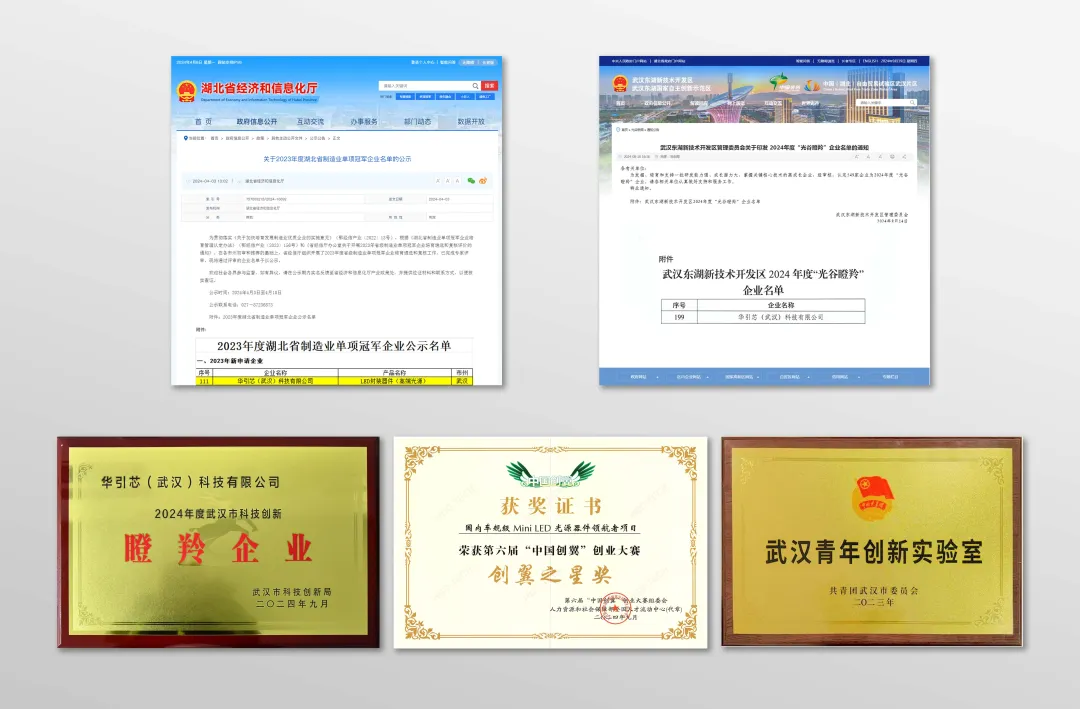Open the 数据开放 navigation tab
This screenshot has height=709, width=1080.
pos(471,121)
